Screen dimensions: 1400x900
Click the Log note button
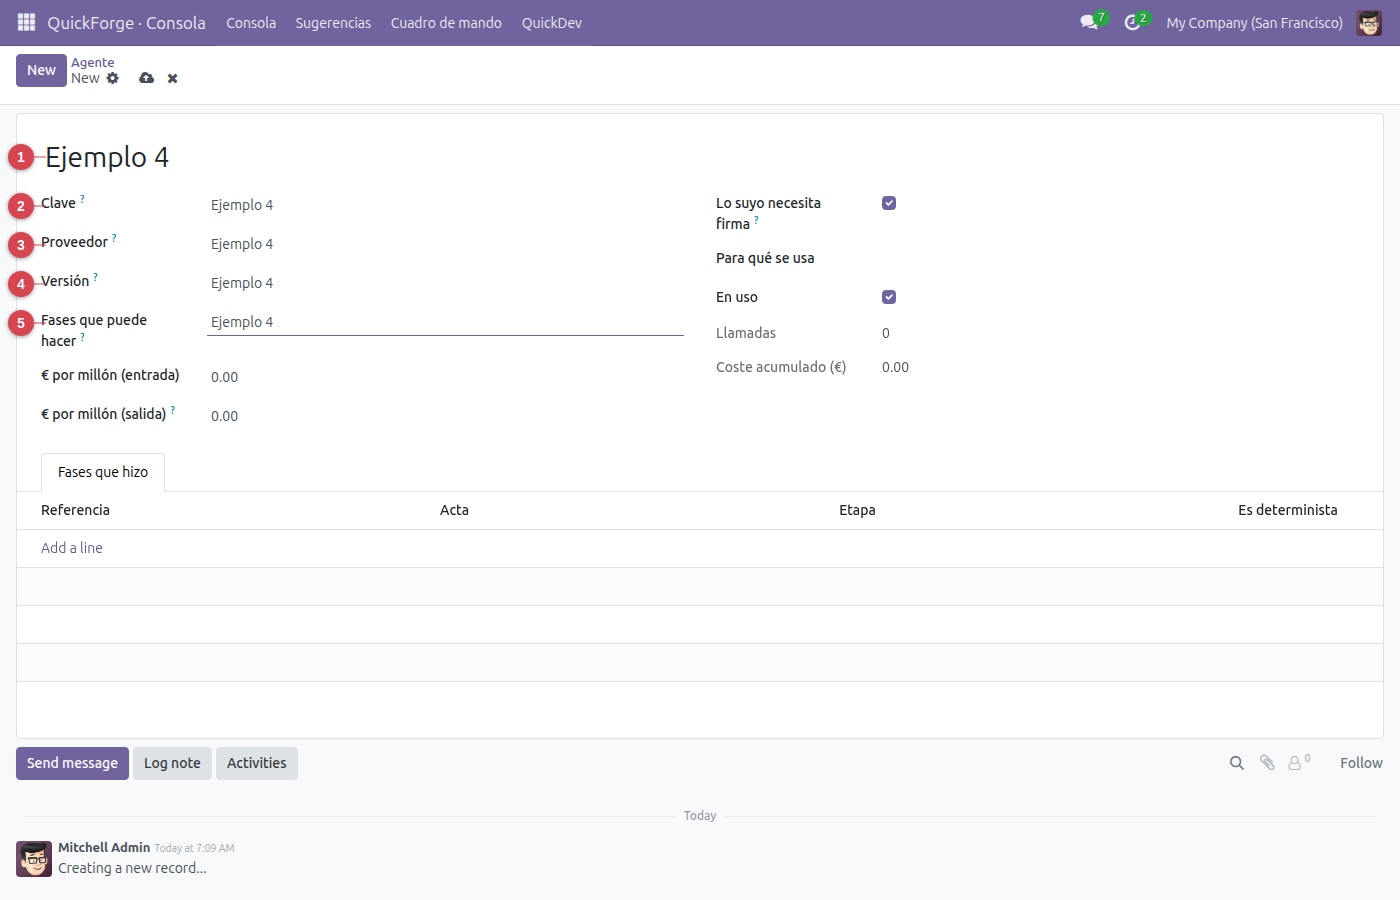click(x=172, y=763)
